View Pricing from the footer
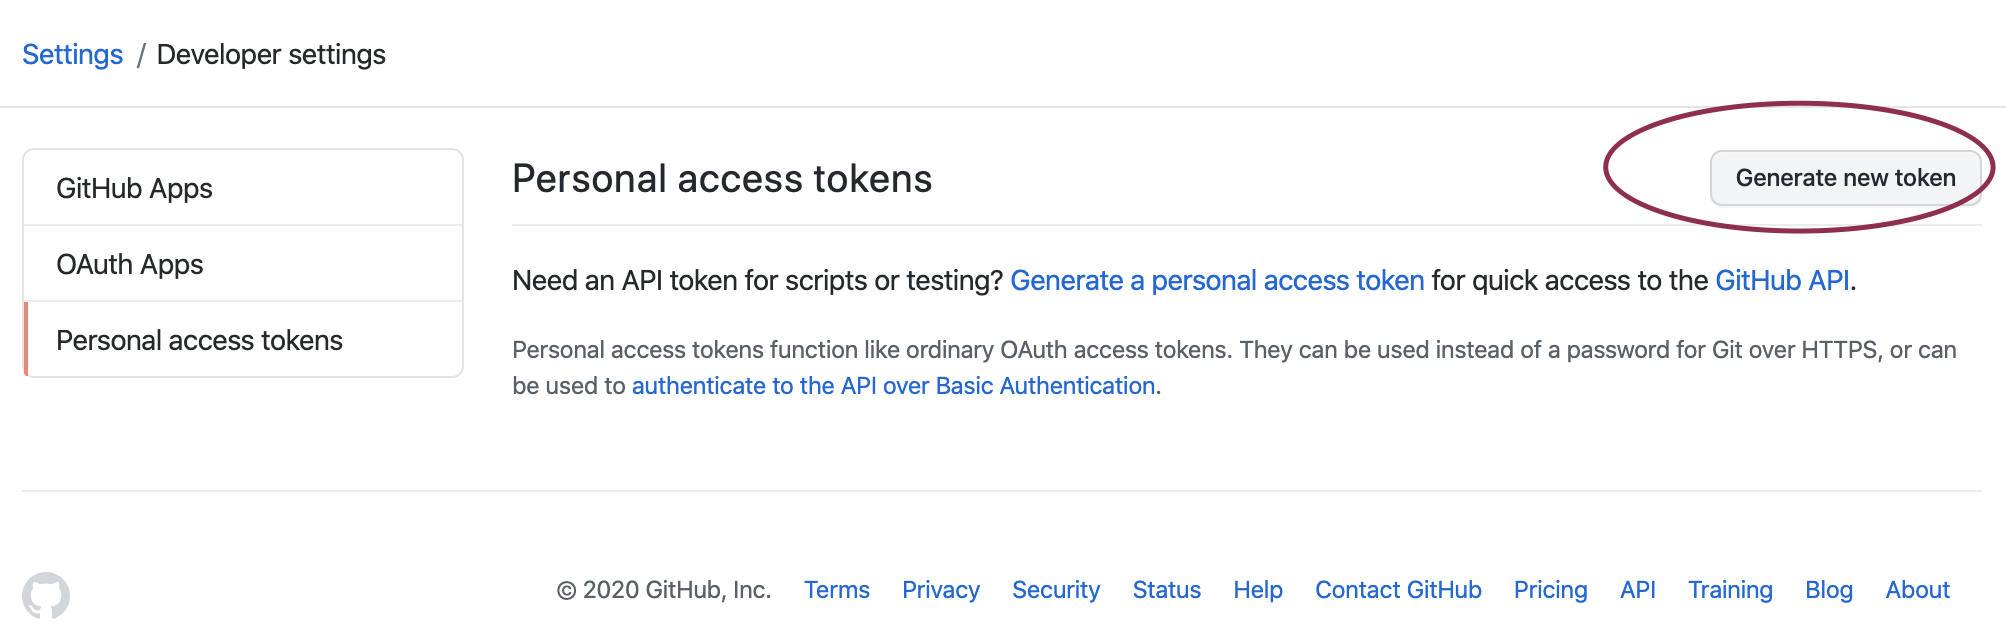Screen dimensions: 2006x632 click(1550, 590)
